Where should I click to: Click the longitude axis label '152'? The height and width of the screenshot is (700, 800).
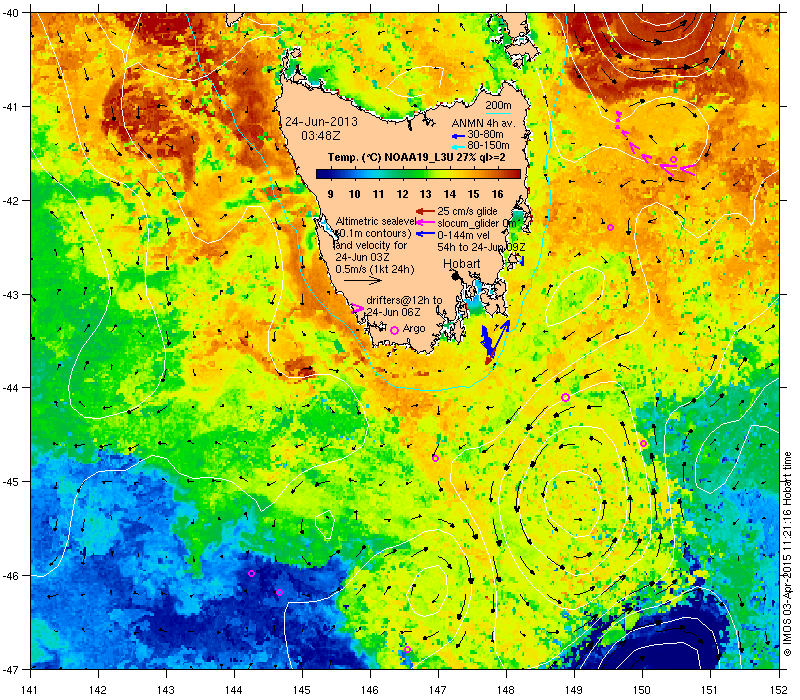click(780, 690)
